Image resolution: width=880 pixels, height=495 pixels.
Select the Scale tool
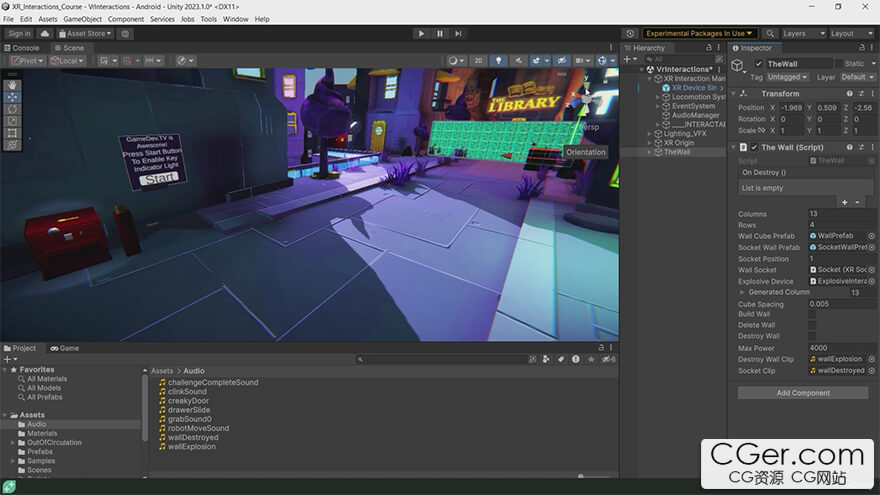point(12,121)
